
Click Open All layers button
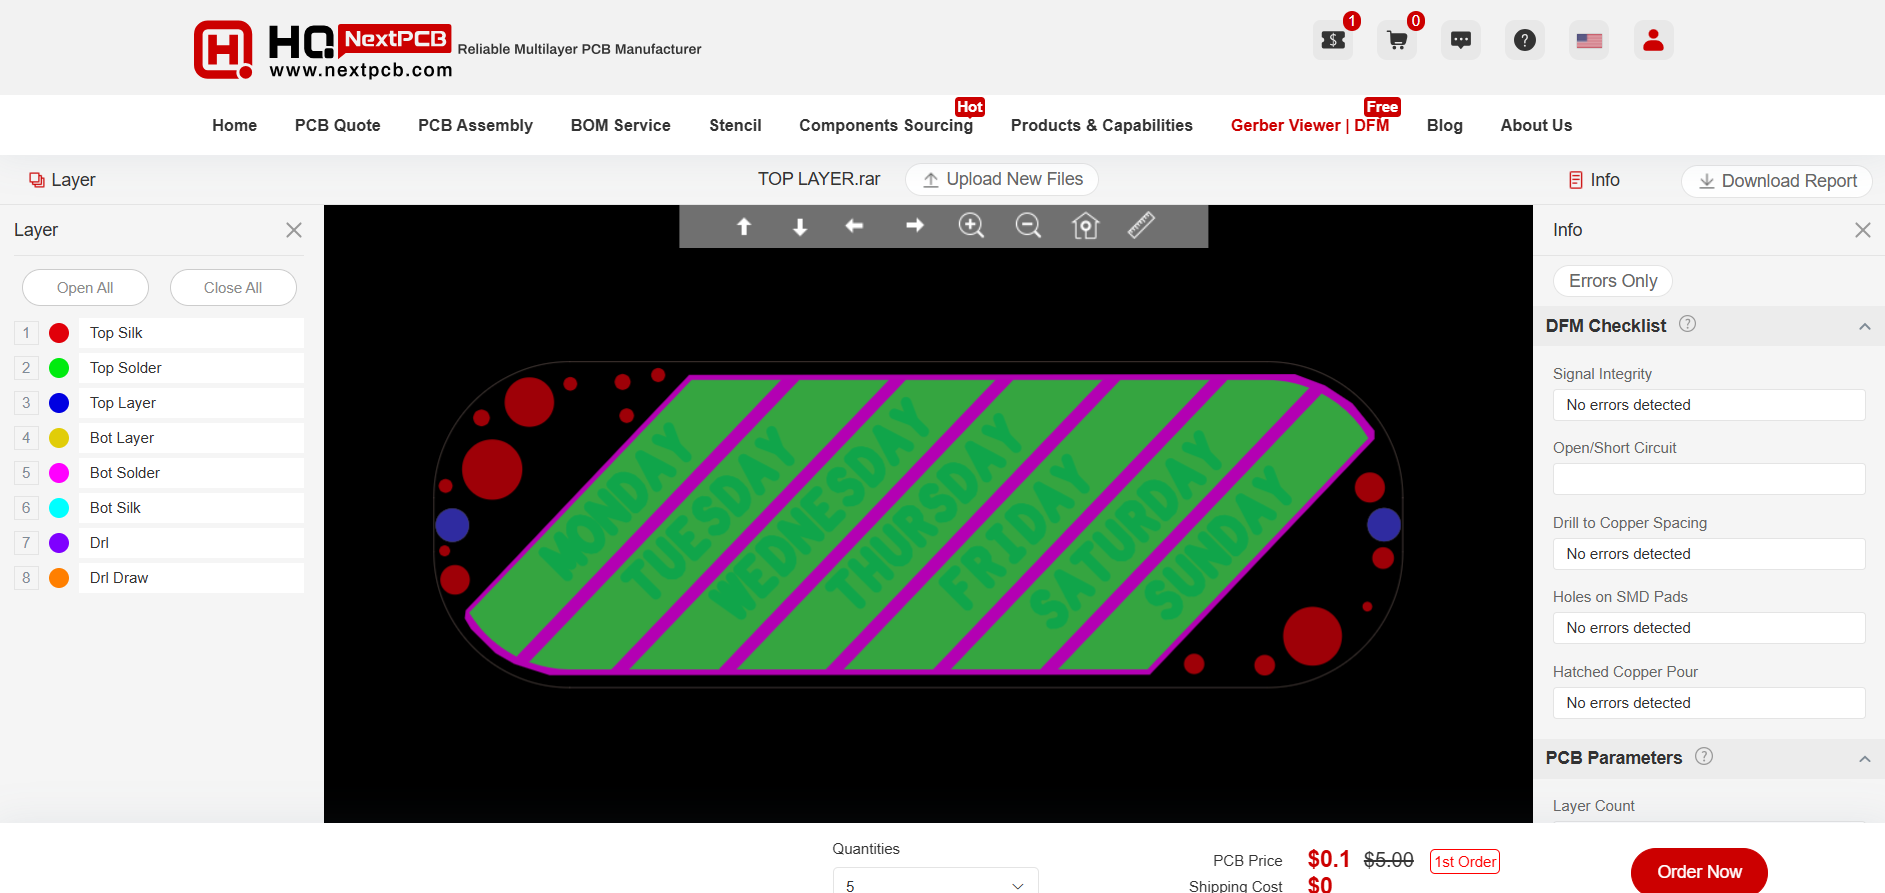click(85, 288)
